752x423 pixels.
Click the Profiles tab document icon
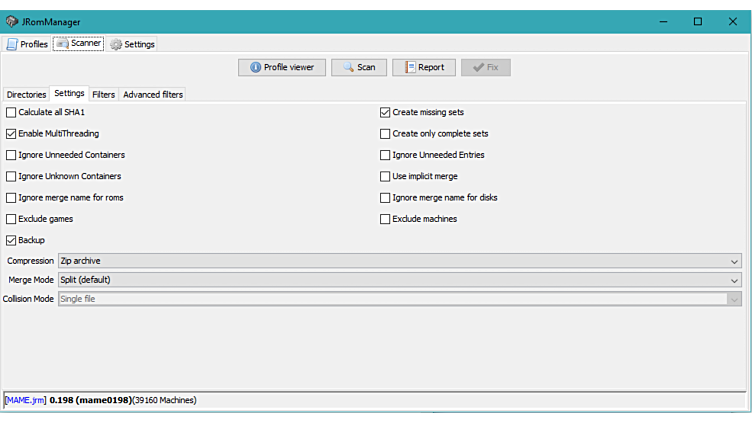[12, 44]
